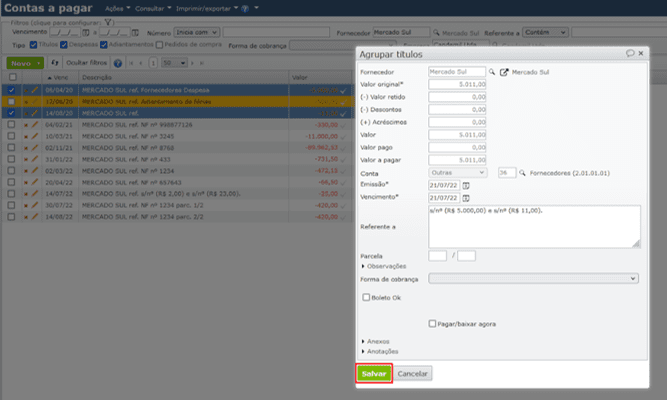
Task: Click Ocultar filtros
Action: [x=86, y=63]
